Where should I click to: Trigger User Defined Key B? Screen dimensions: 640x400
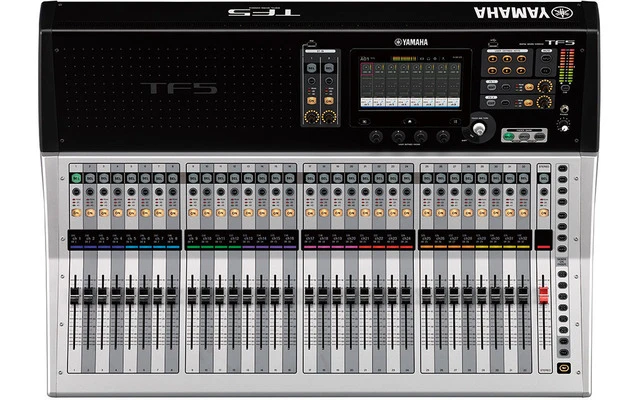click(507, 59)
